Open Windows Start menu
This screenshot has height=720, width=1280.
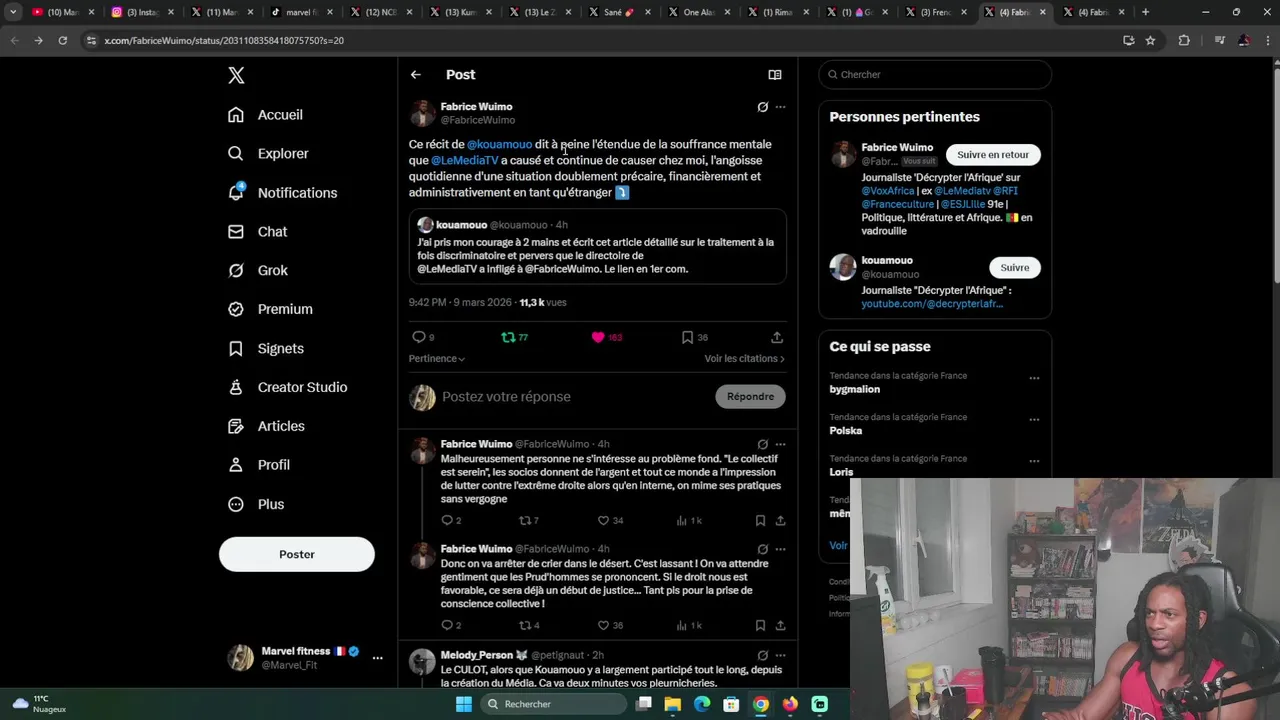463,704
